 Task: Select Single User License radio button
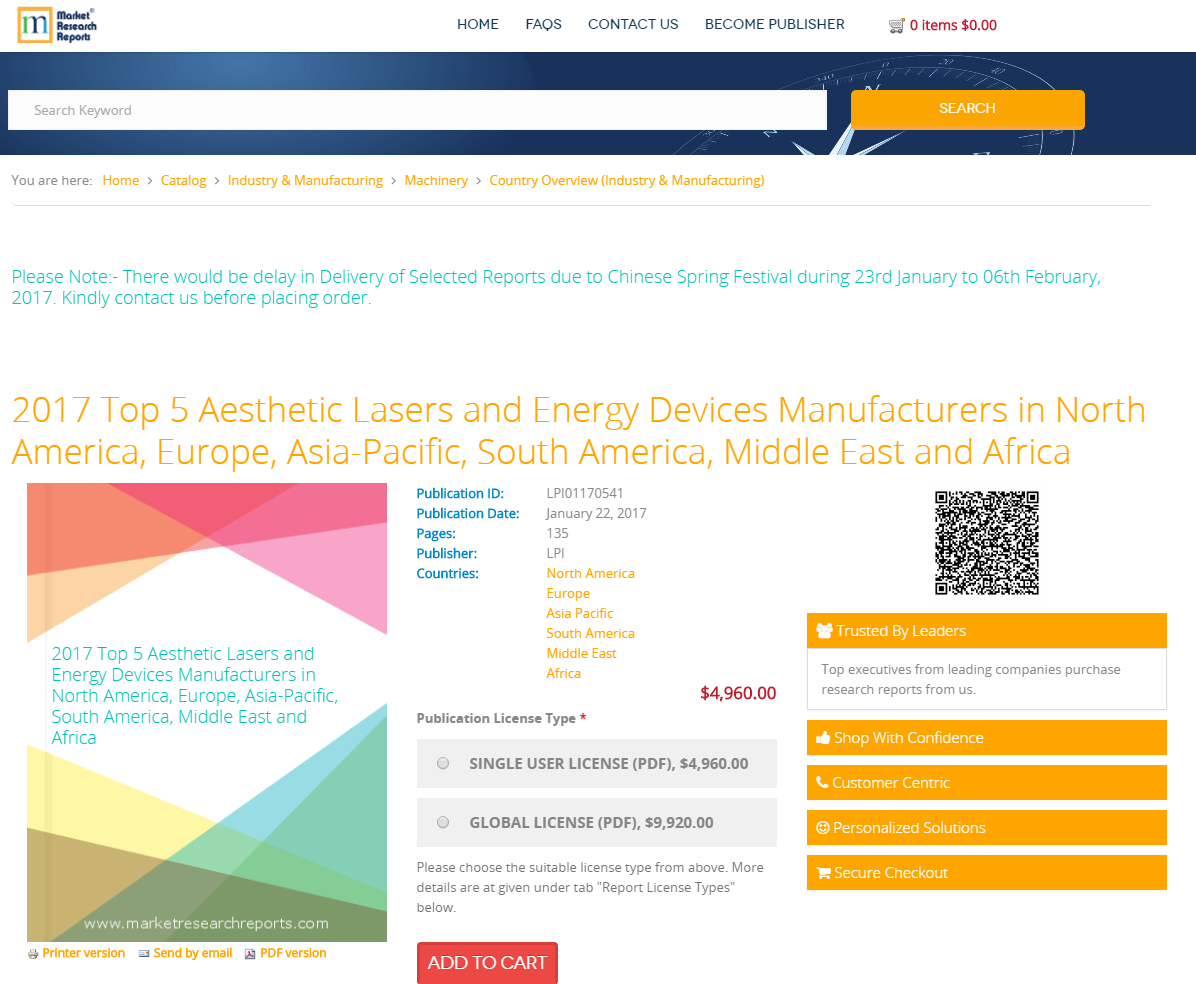(x=443, y=763)
